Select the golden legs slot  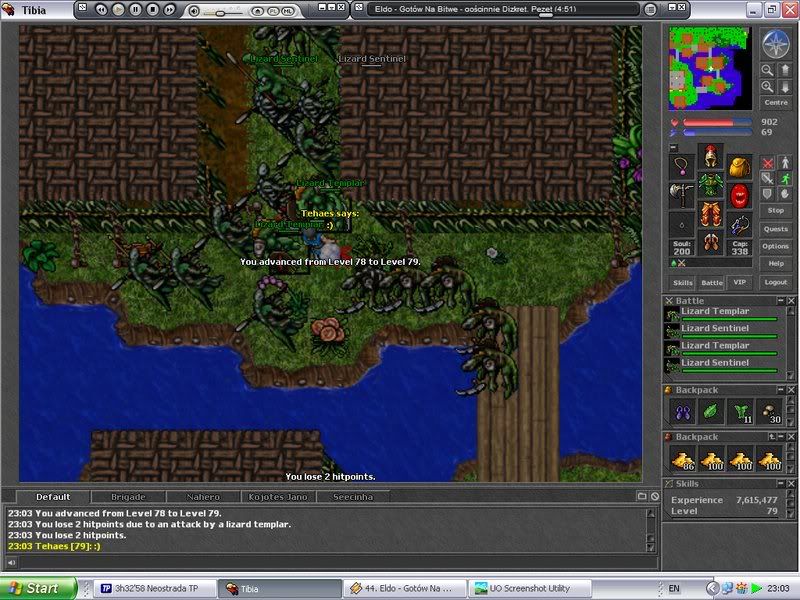coord(710,214)
